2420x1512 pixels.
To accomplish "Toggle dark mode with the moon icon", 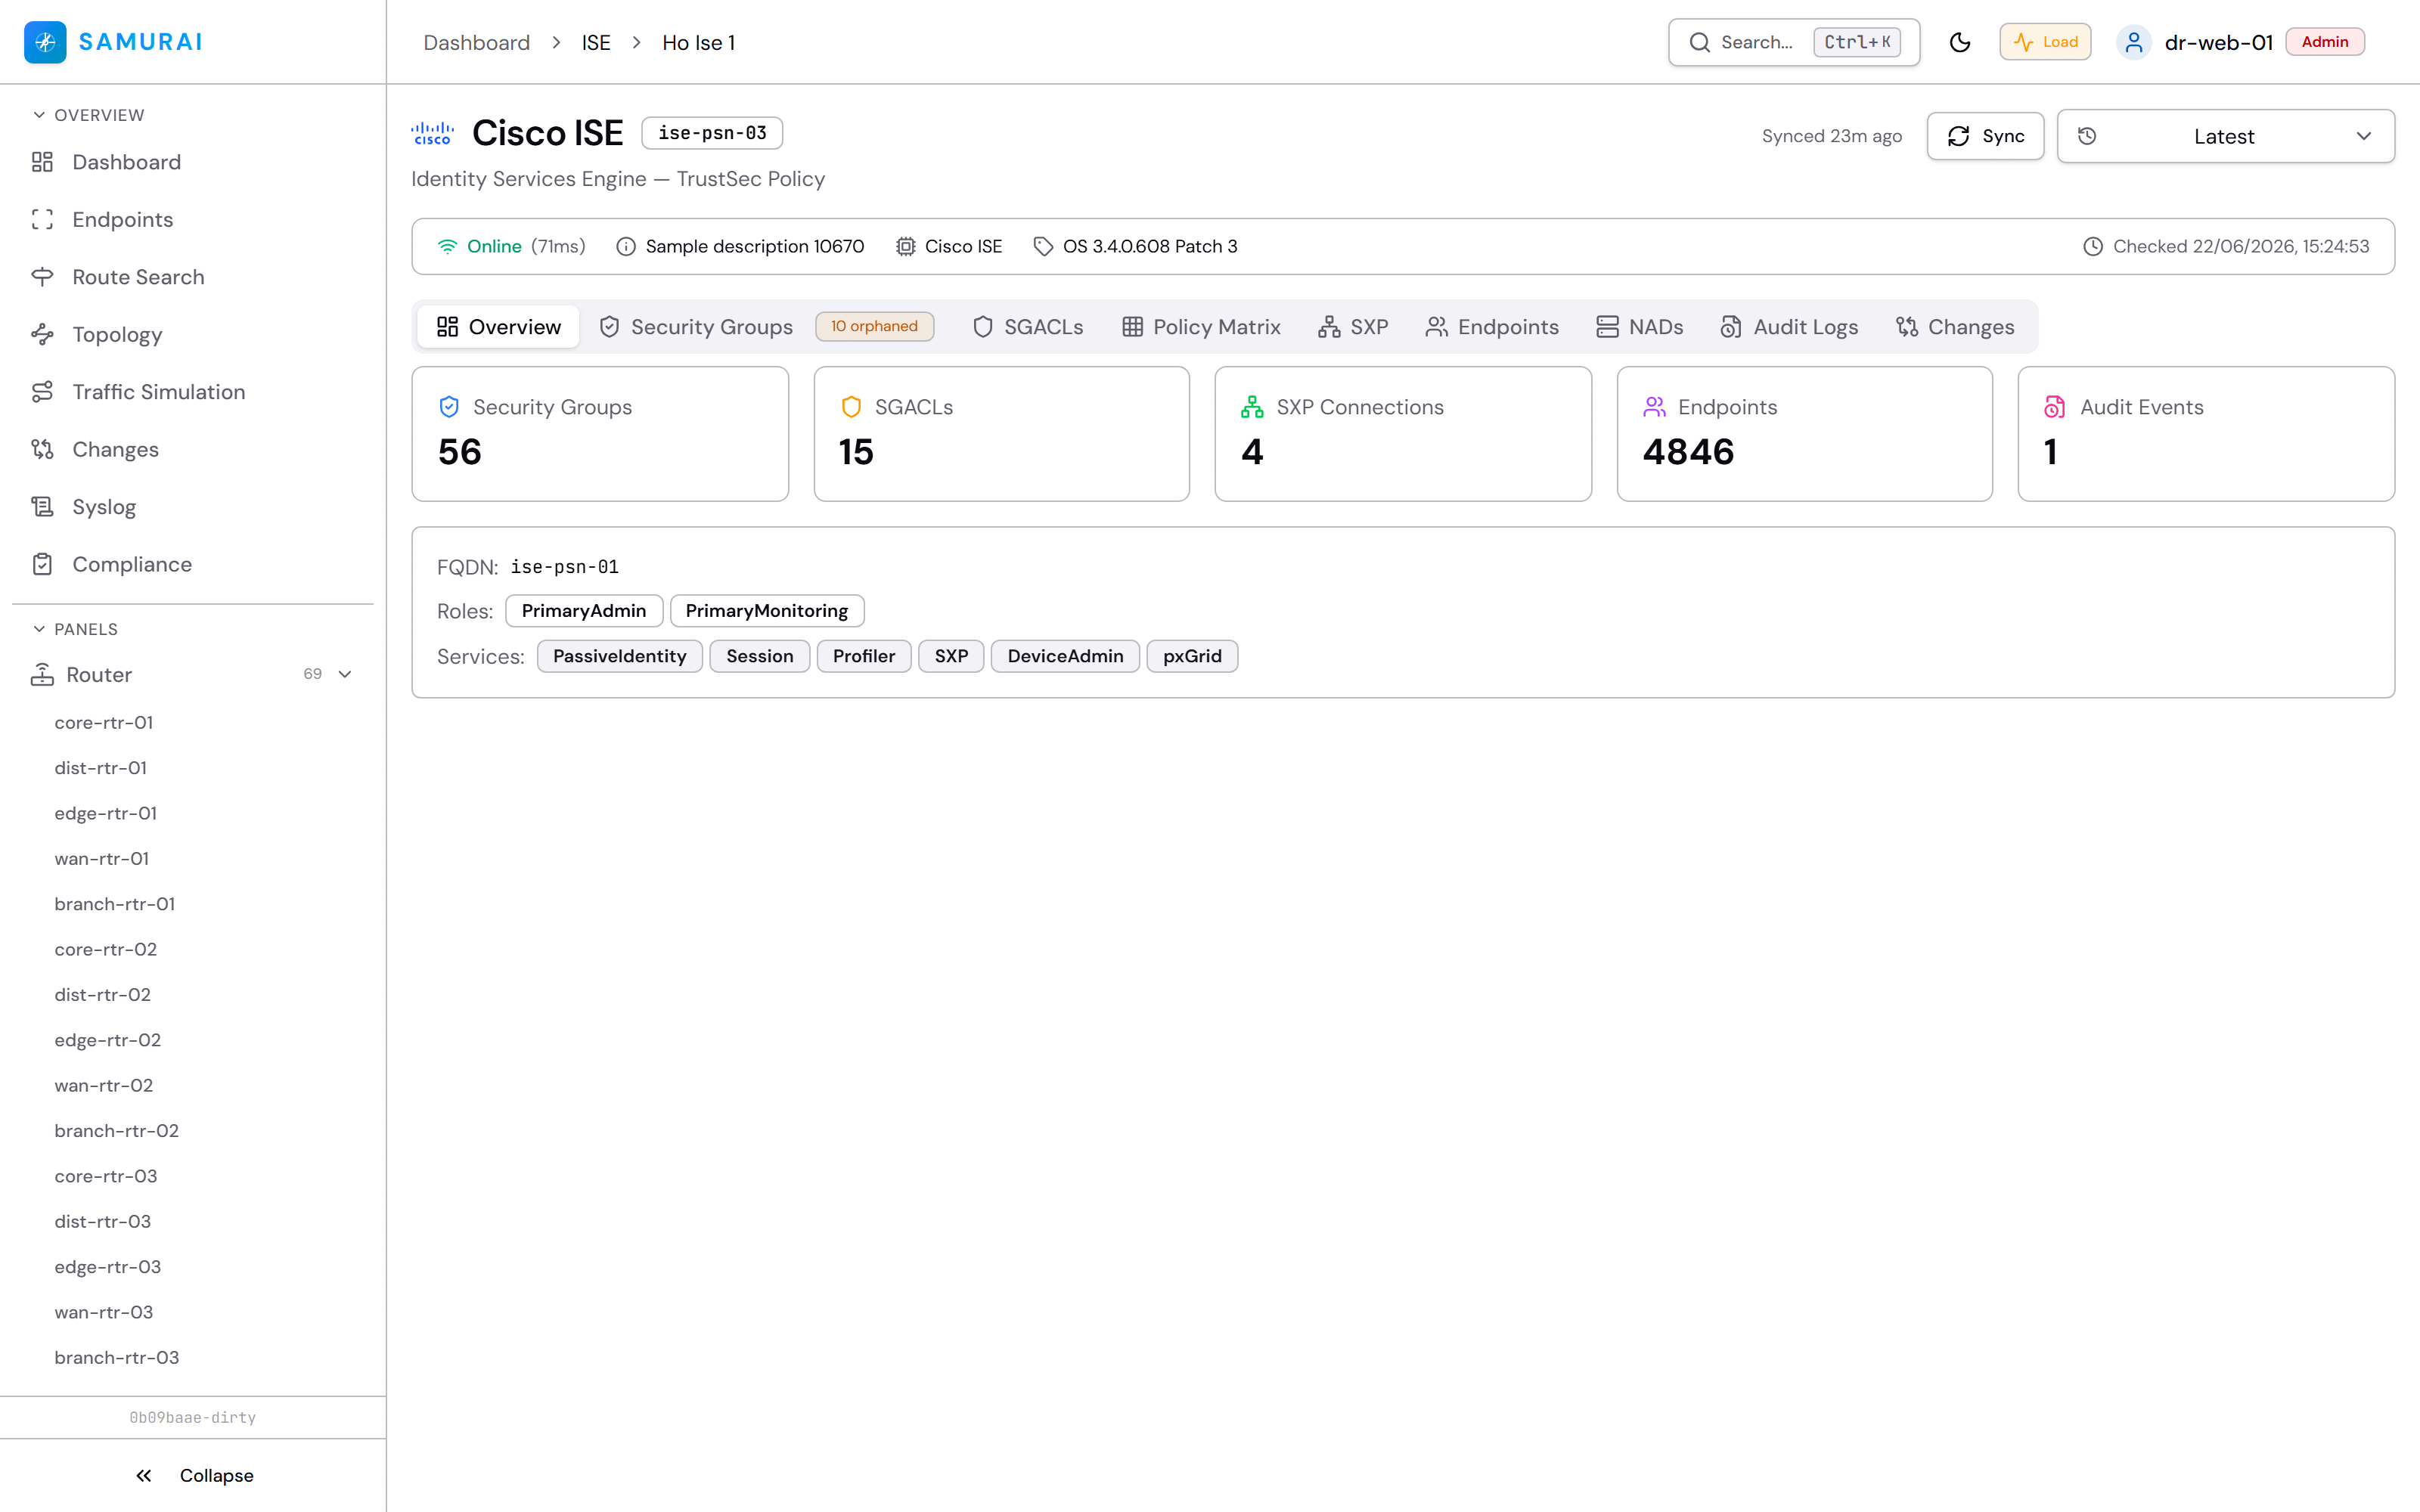I will tap(1960, 42).
